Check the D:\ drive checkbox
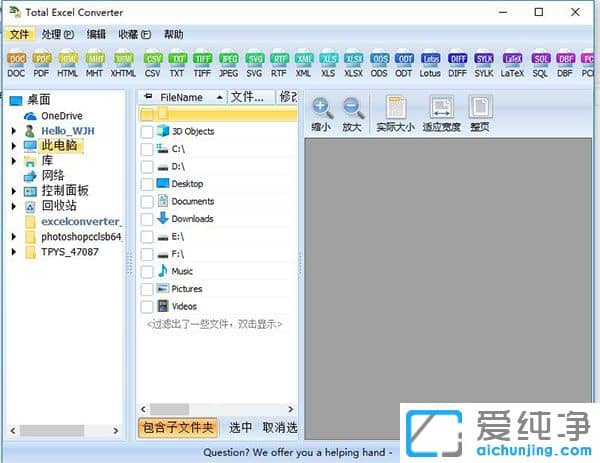Screen dimensions: 600x463 (x=147, y=167)
